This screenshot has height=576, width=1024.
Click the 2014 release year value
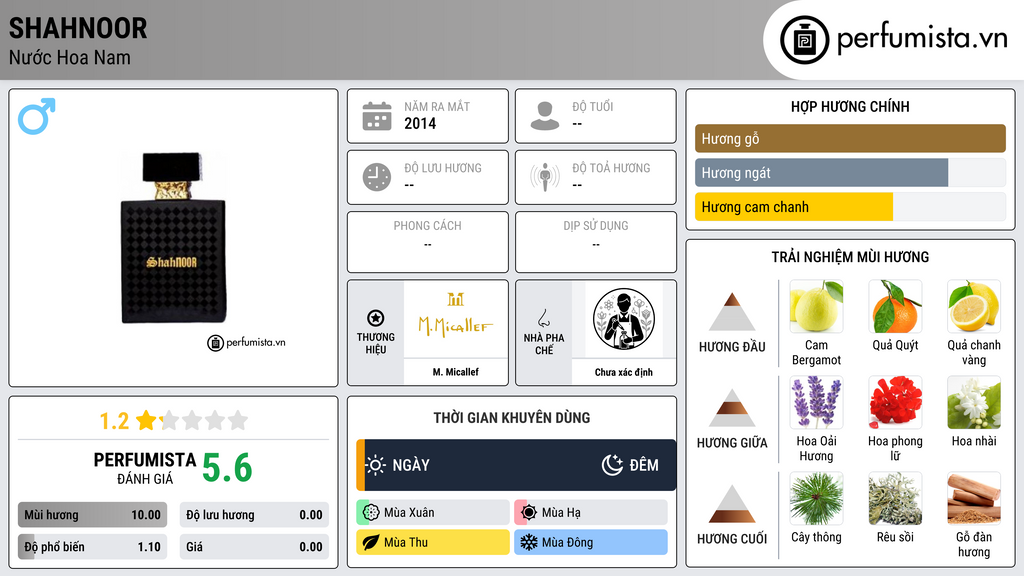pyautogui.click(x=420, y=123)
